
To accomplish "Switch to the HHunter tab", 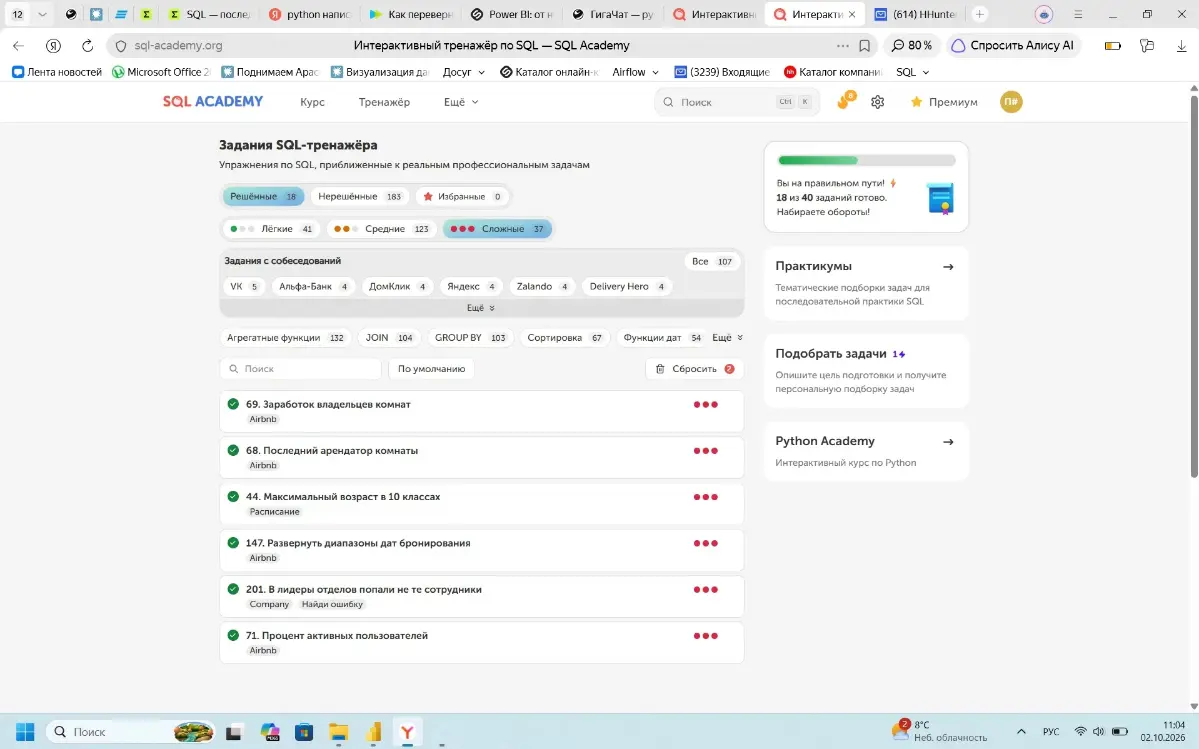I will click(915, 15).
